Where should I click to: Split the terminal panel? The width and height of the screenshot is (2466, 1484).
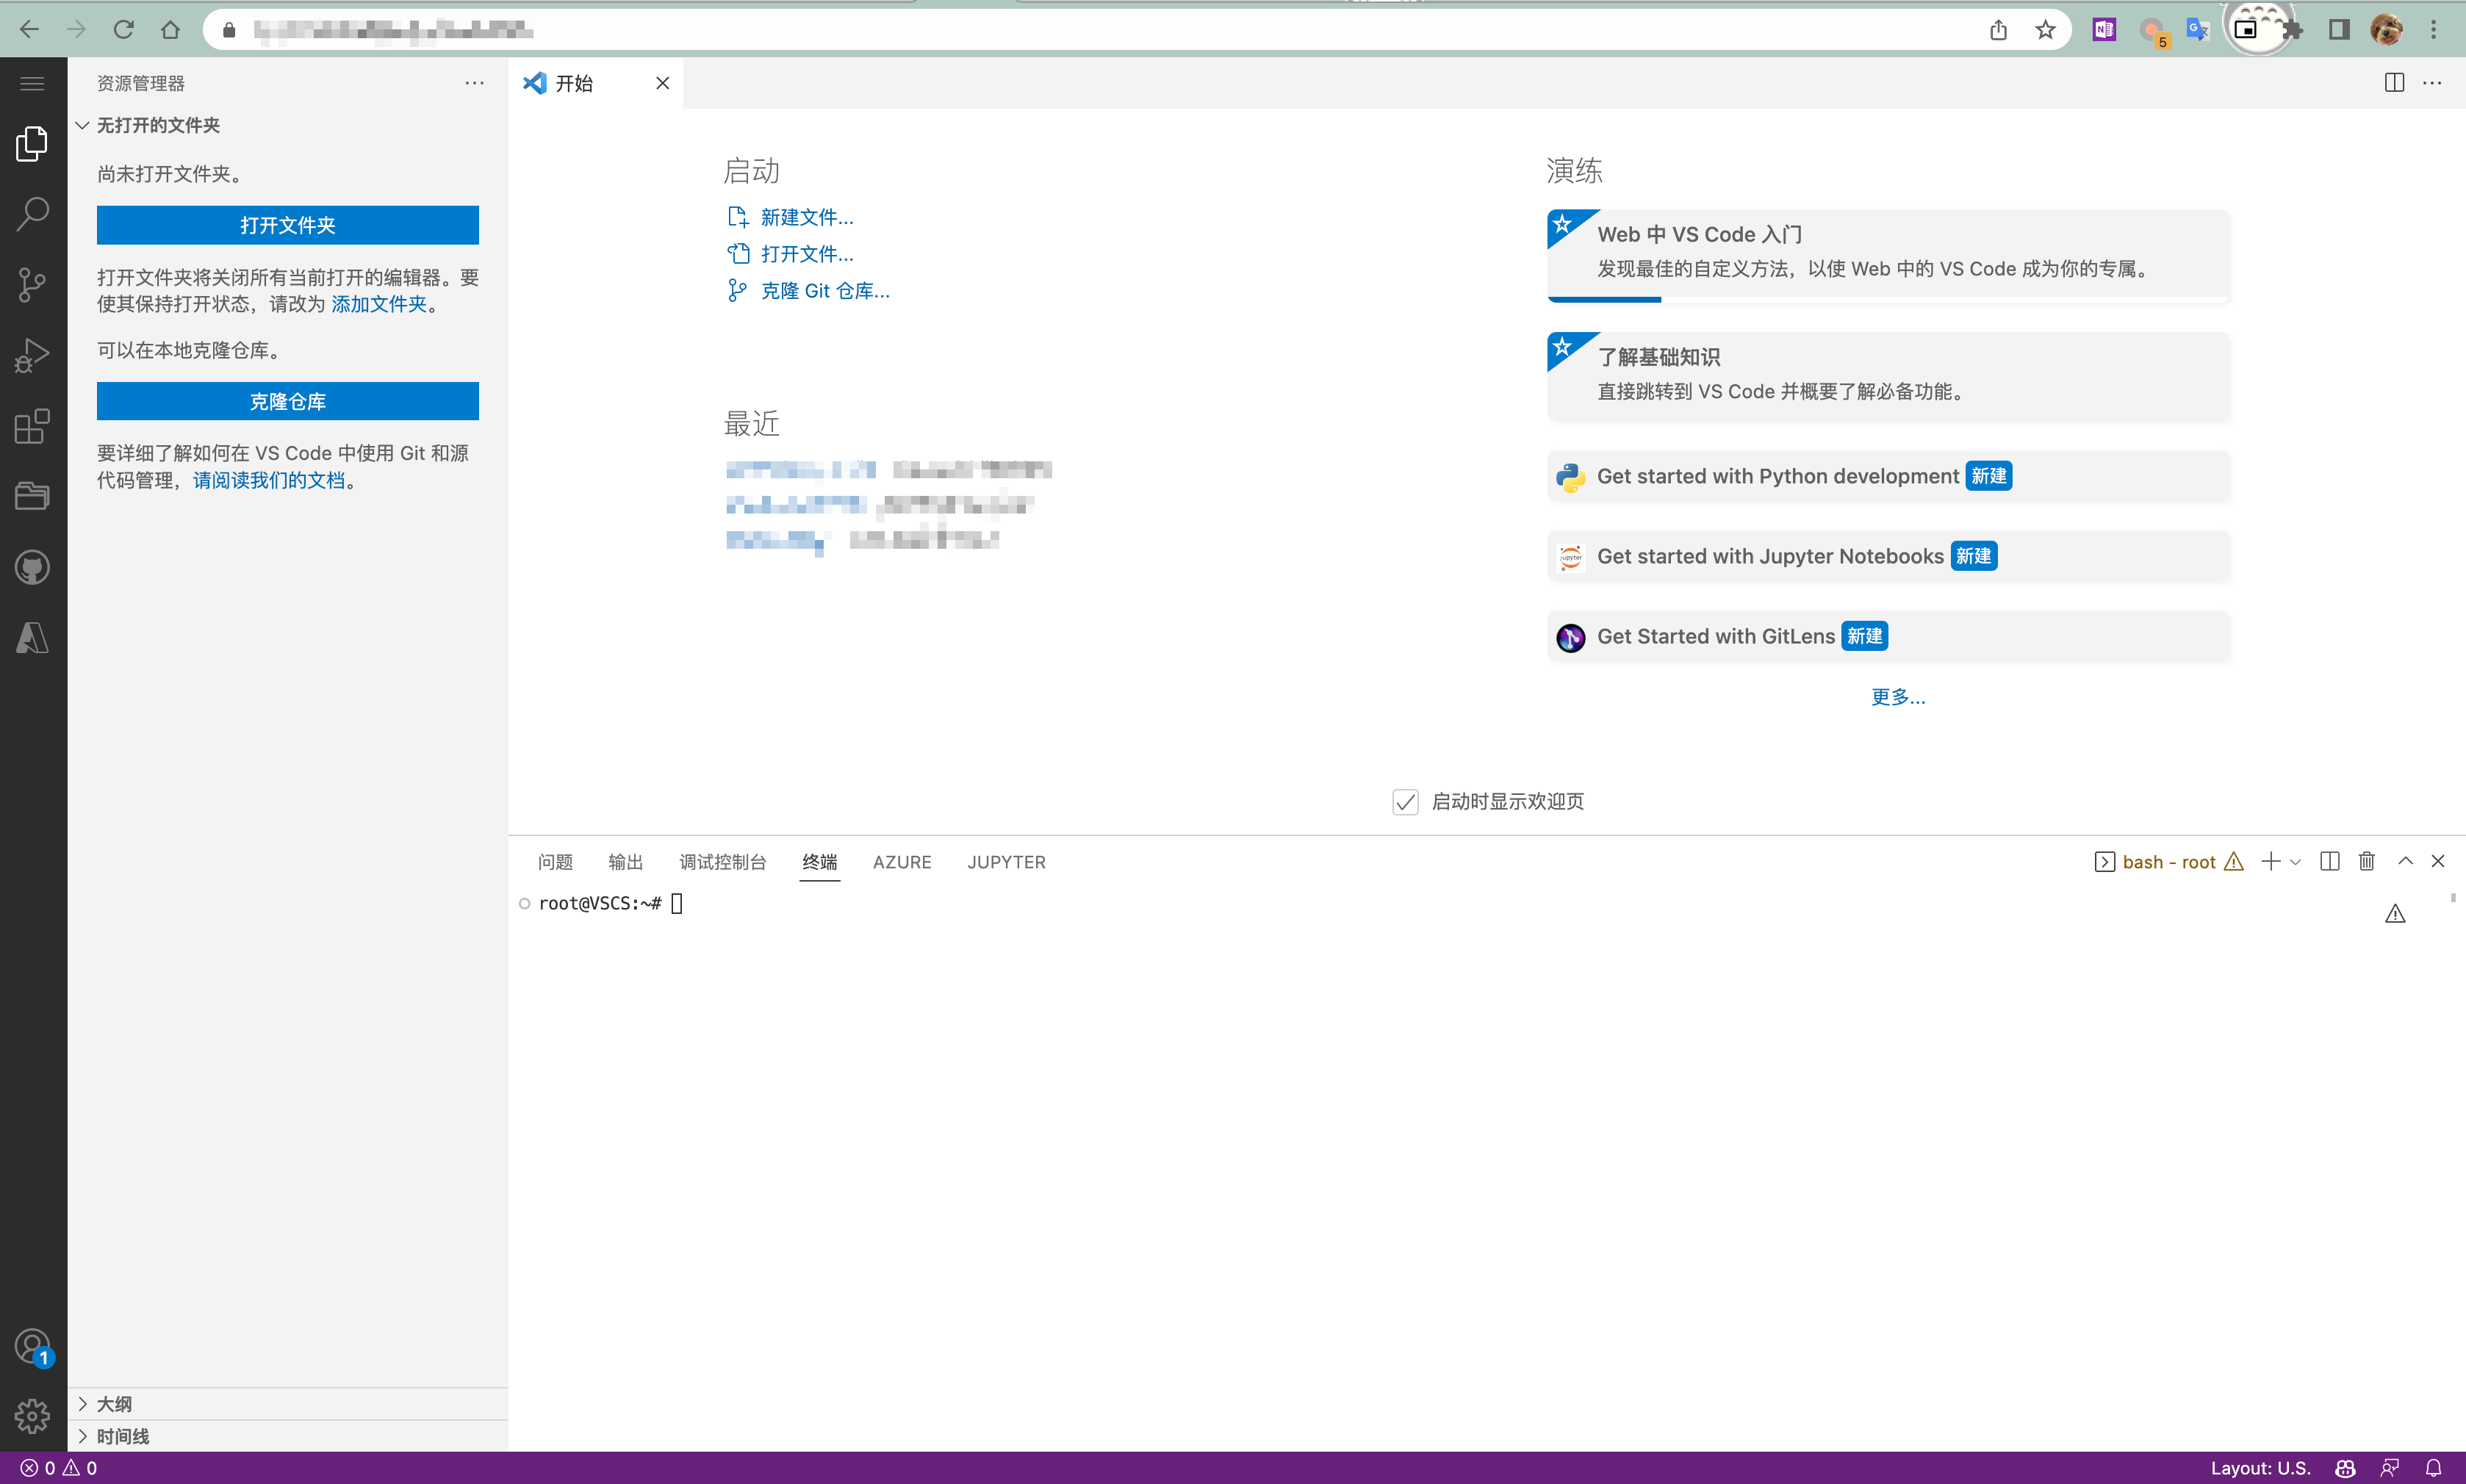coord(2329,861)
